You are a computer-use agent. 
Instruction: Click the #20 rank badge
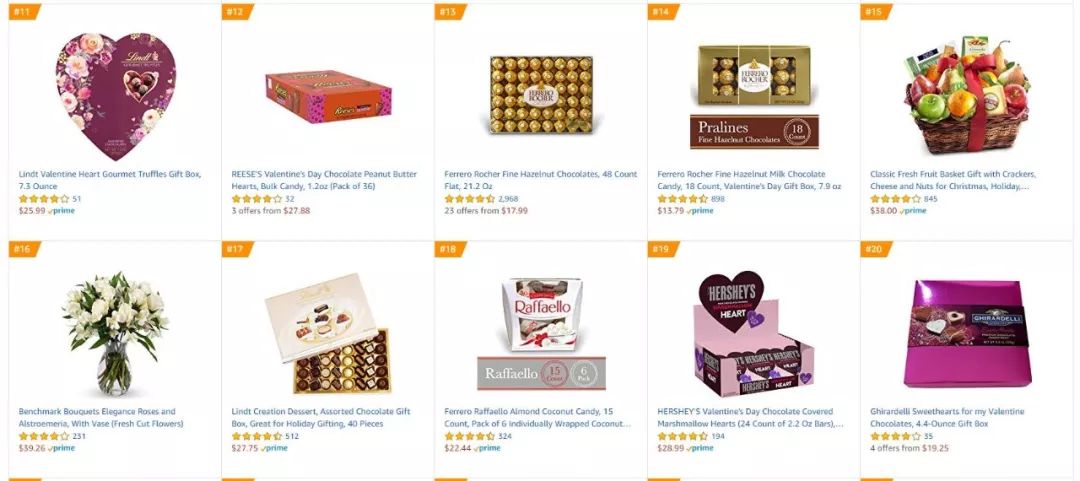[x=875, y=249]
